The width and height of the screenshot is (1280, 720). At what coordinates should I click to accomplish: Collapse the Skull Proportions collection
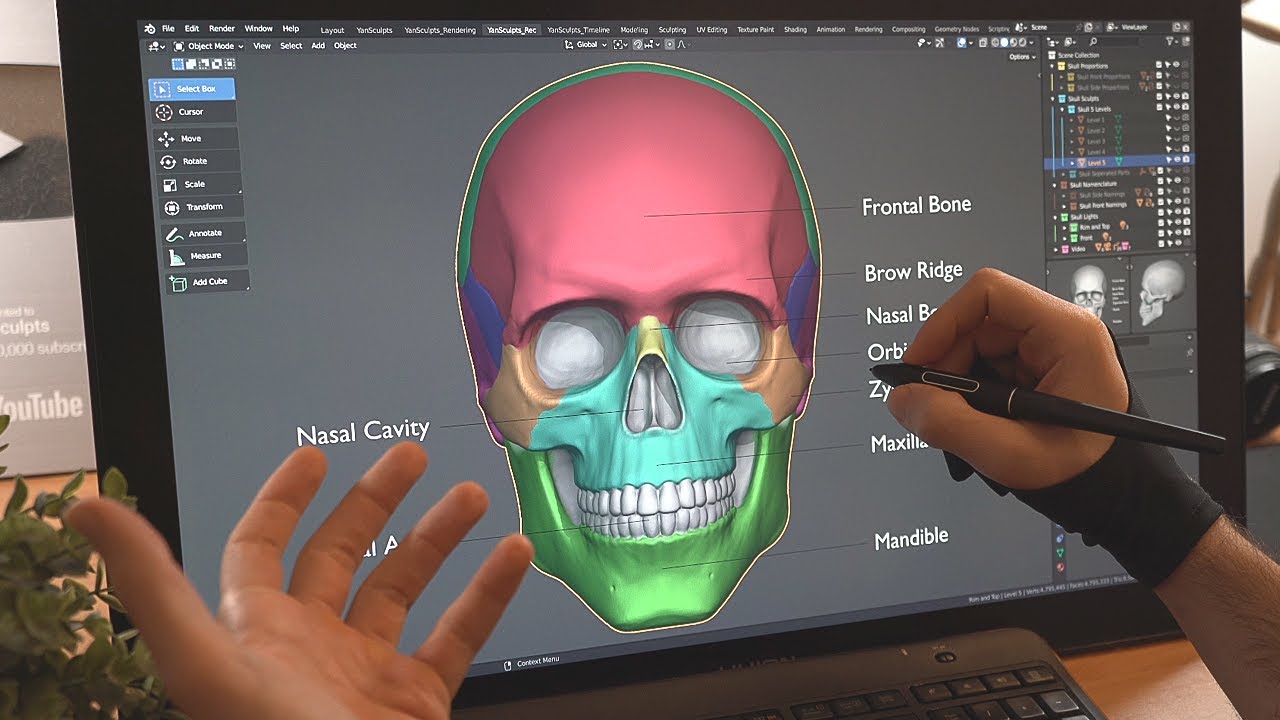[x=1052, y=66]
